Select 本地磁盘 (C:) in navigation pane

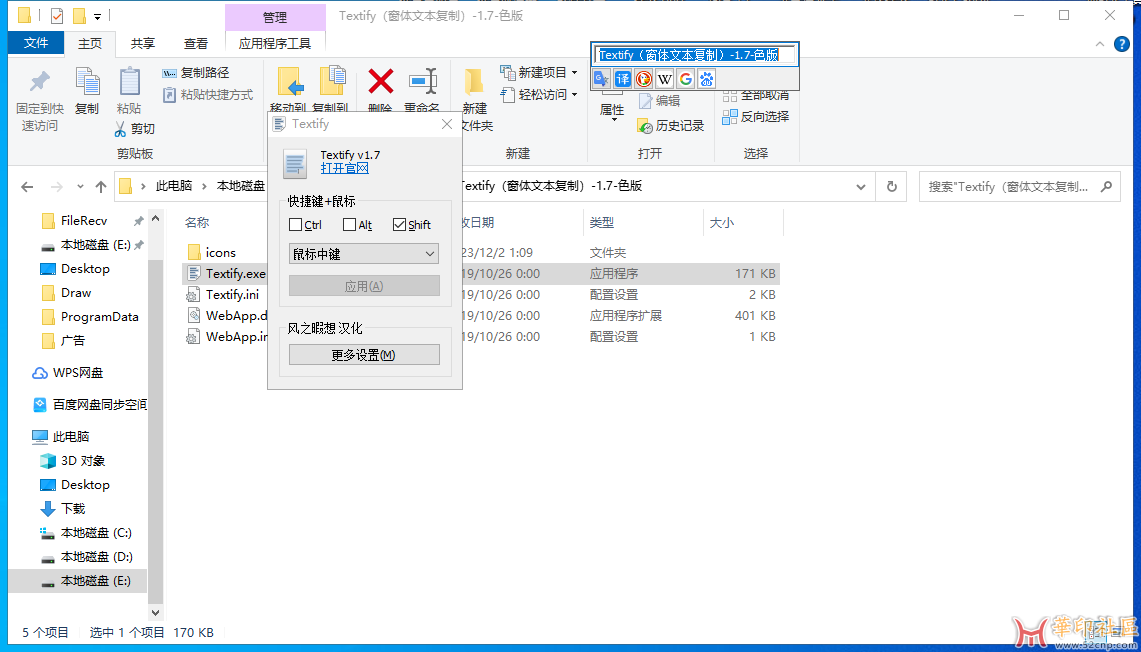pyautogui.click(x=96, y=533)
